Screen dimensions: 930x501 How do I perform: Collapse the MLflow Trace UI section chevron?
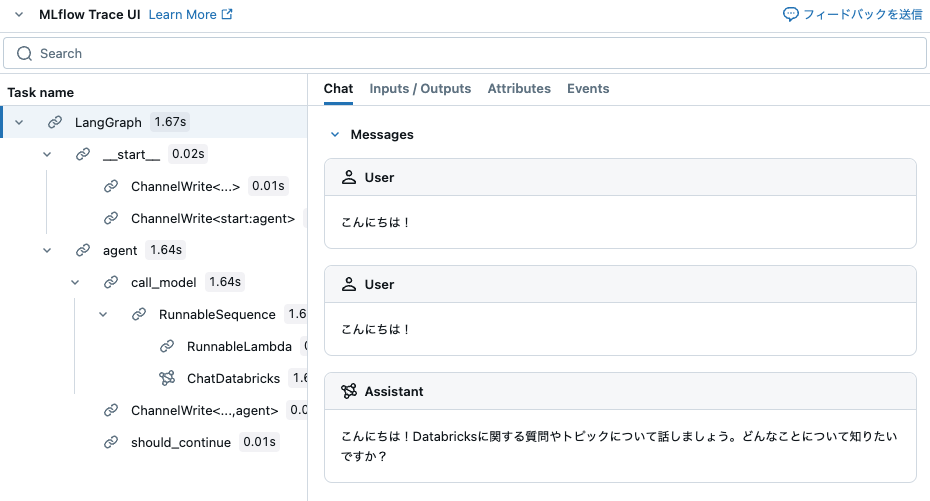19,14
